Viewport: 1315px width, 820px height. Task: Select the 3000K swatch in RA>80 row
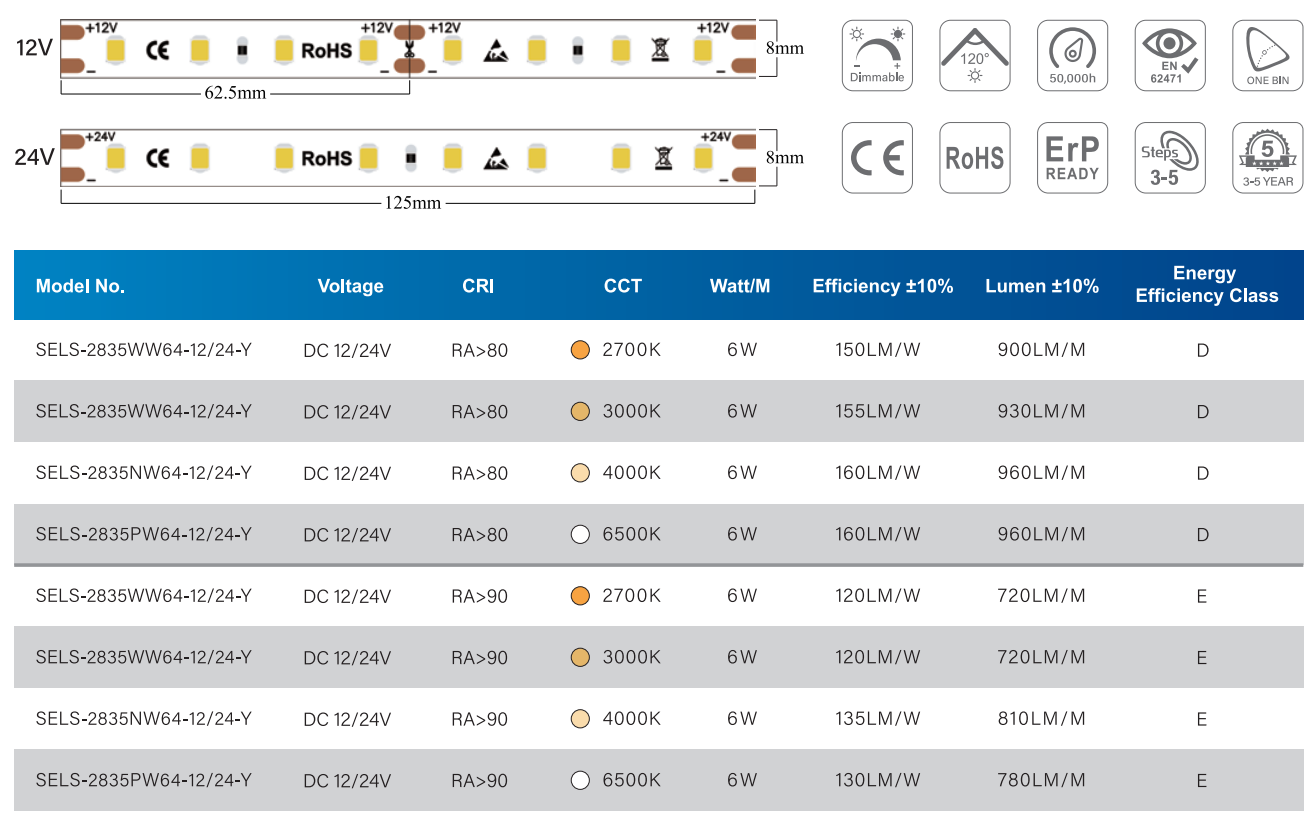[580, 411]
